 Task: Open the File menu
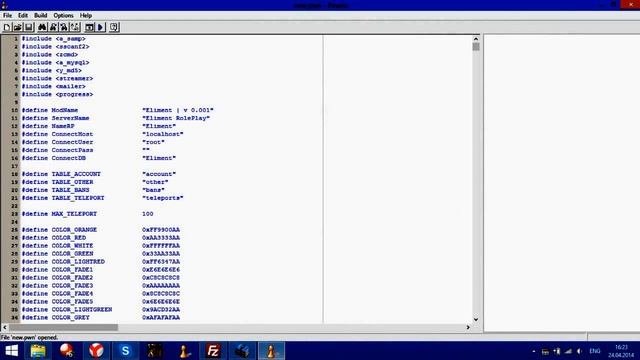(7, 16)
